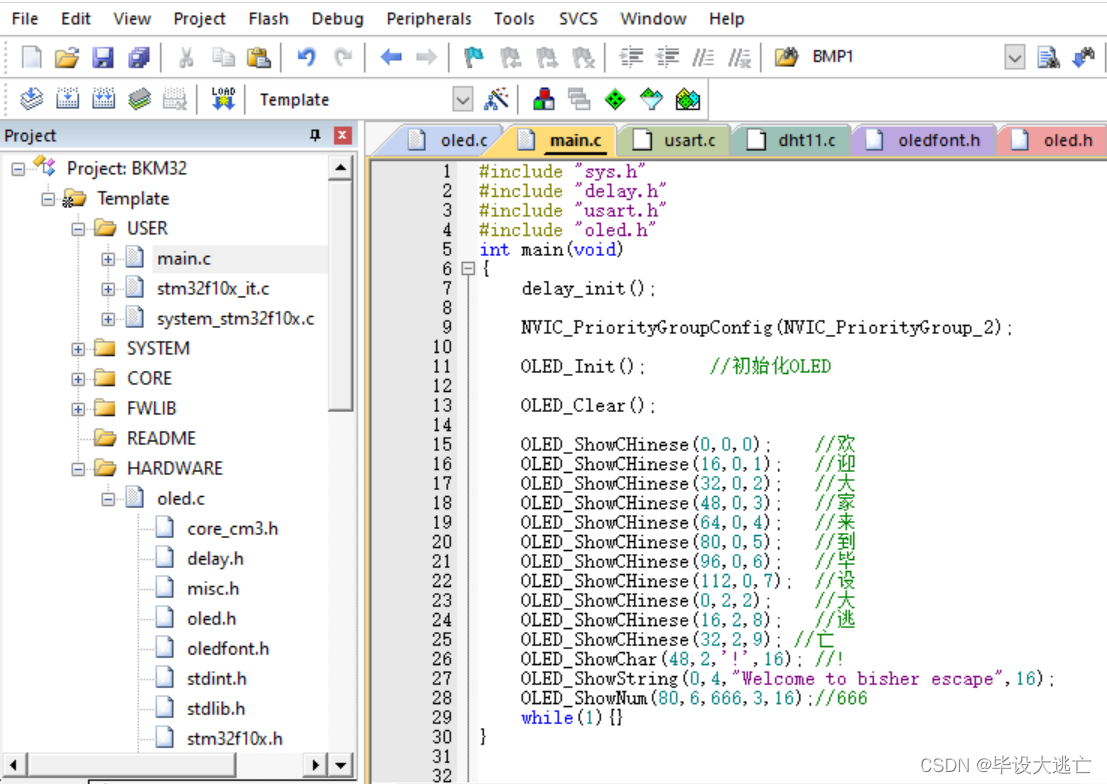
Task: Fold the main function code block
Action: click(467, 268)
